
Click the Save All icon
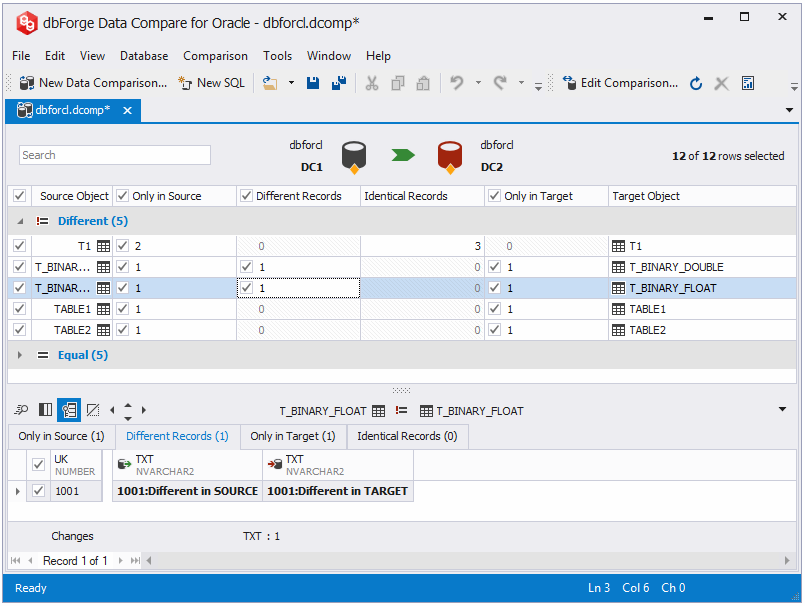(x=339, y=83)
